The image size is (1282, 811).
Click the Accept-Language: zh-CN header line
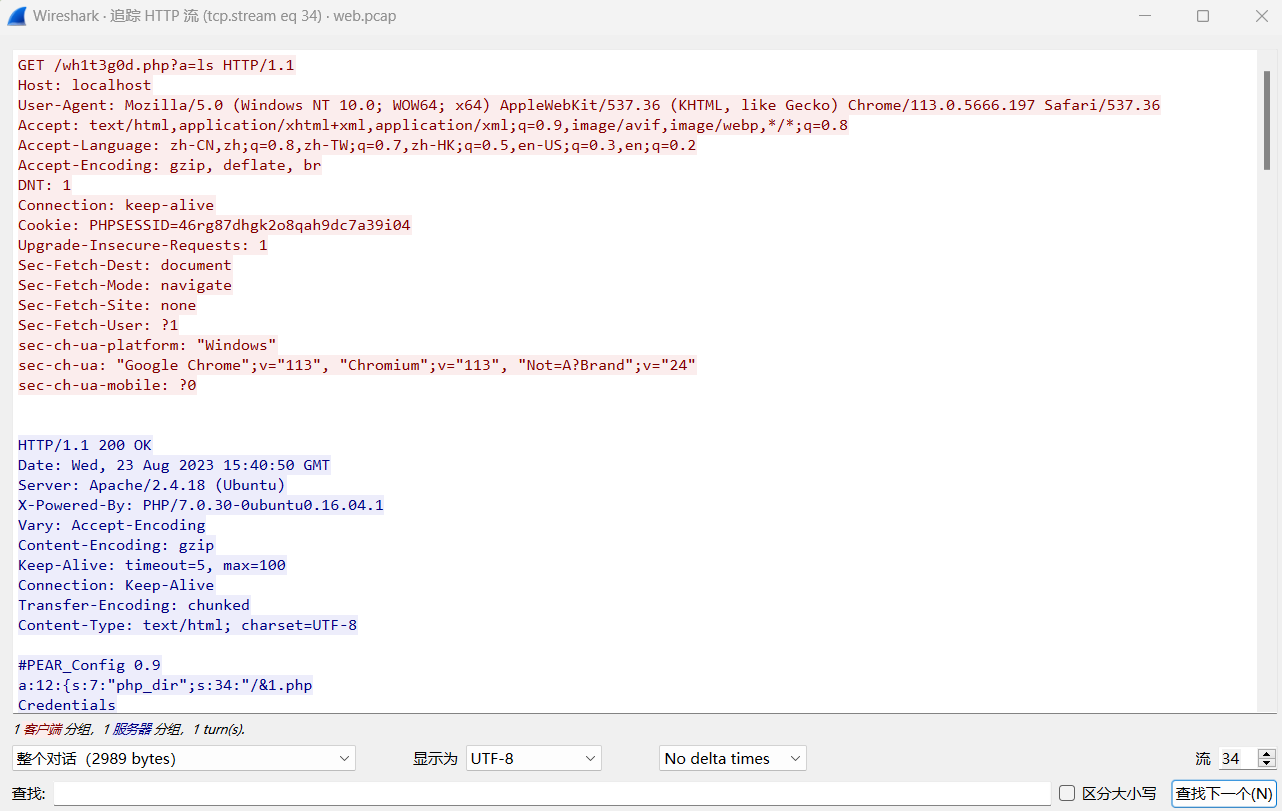357,145
